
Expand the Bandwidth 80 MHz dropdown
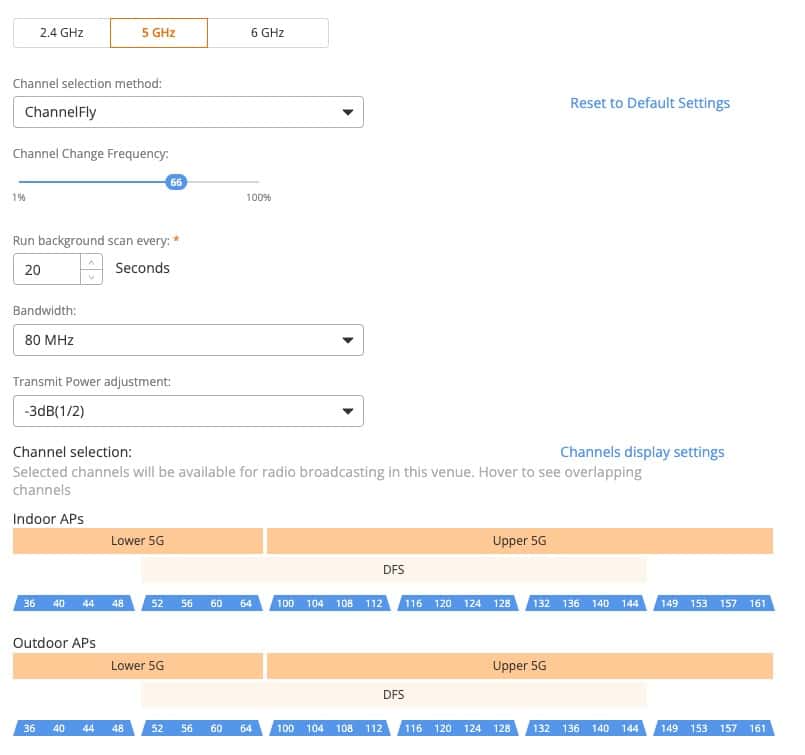pyautogui.click(x=188, y=340)
